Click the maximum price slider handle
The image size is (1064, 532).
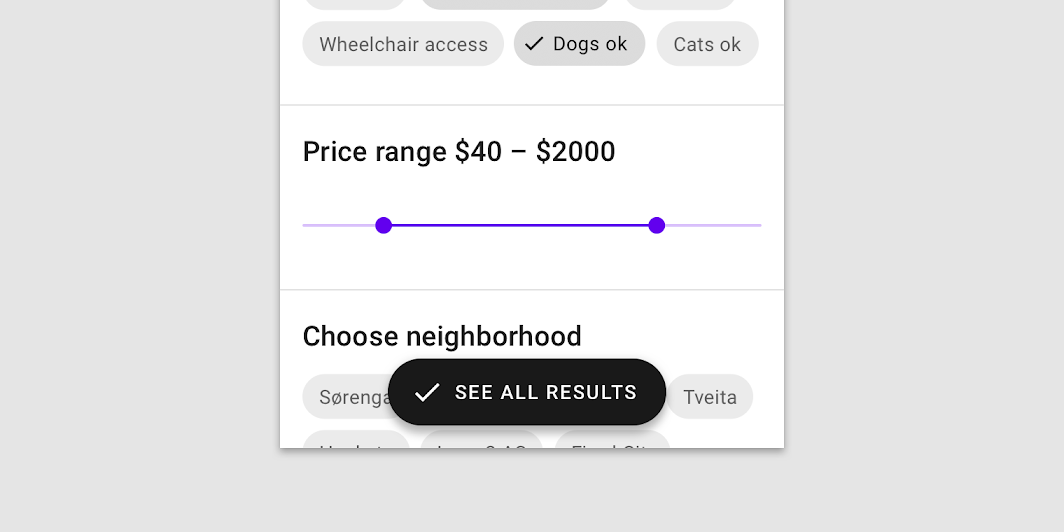coord(657,225)
